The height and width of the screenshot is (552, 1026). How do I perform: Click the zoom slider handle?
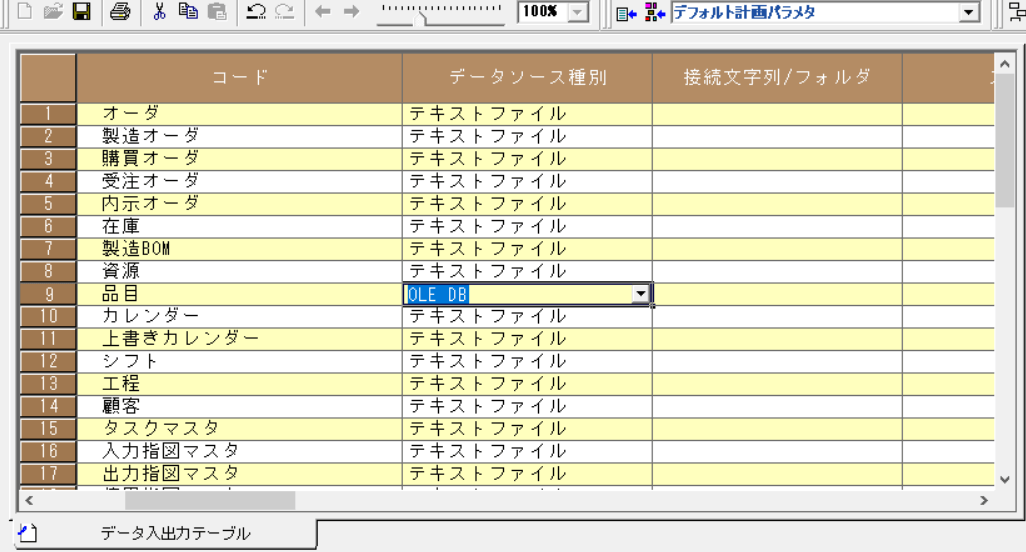pyautogui.click(x=420, y=18)
